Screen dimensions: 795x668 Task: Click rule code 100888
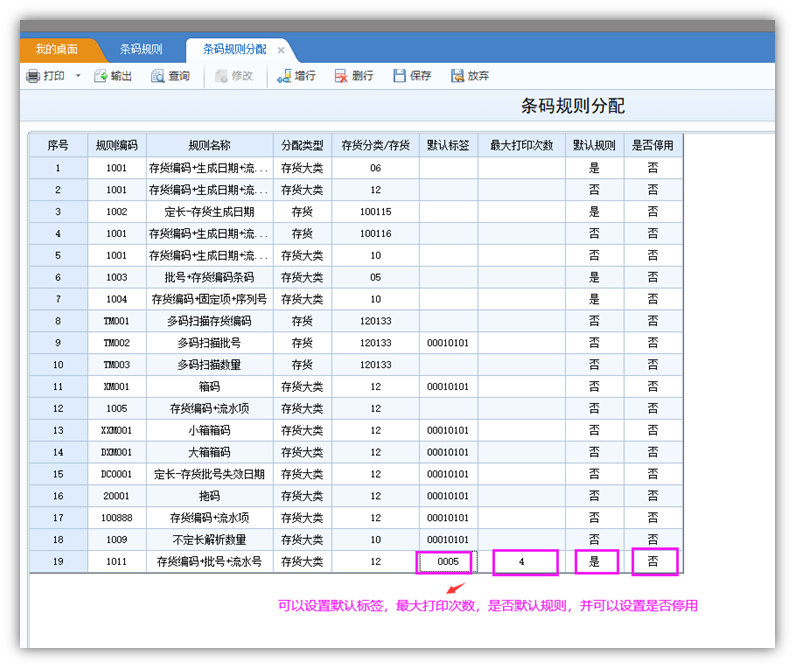(x=117, y=518)
